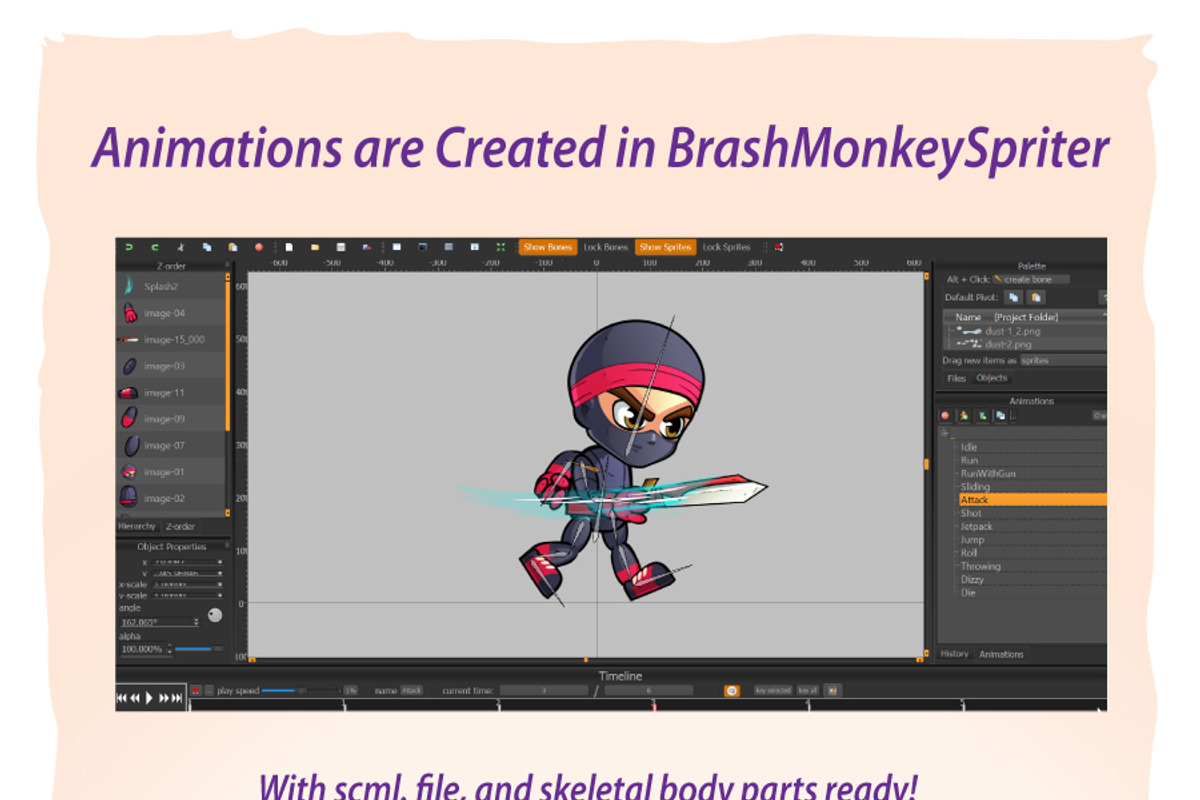The image size is (1200, 800).
Task: Click the key selected button
Action: [773, 690]
